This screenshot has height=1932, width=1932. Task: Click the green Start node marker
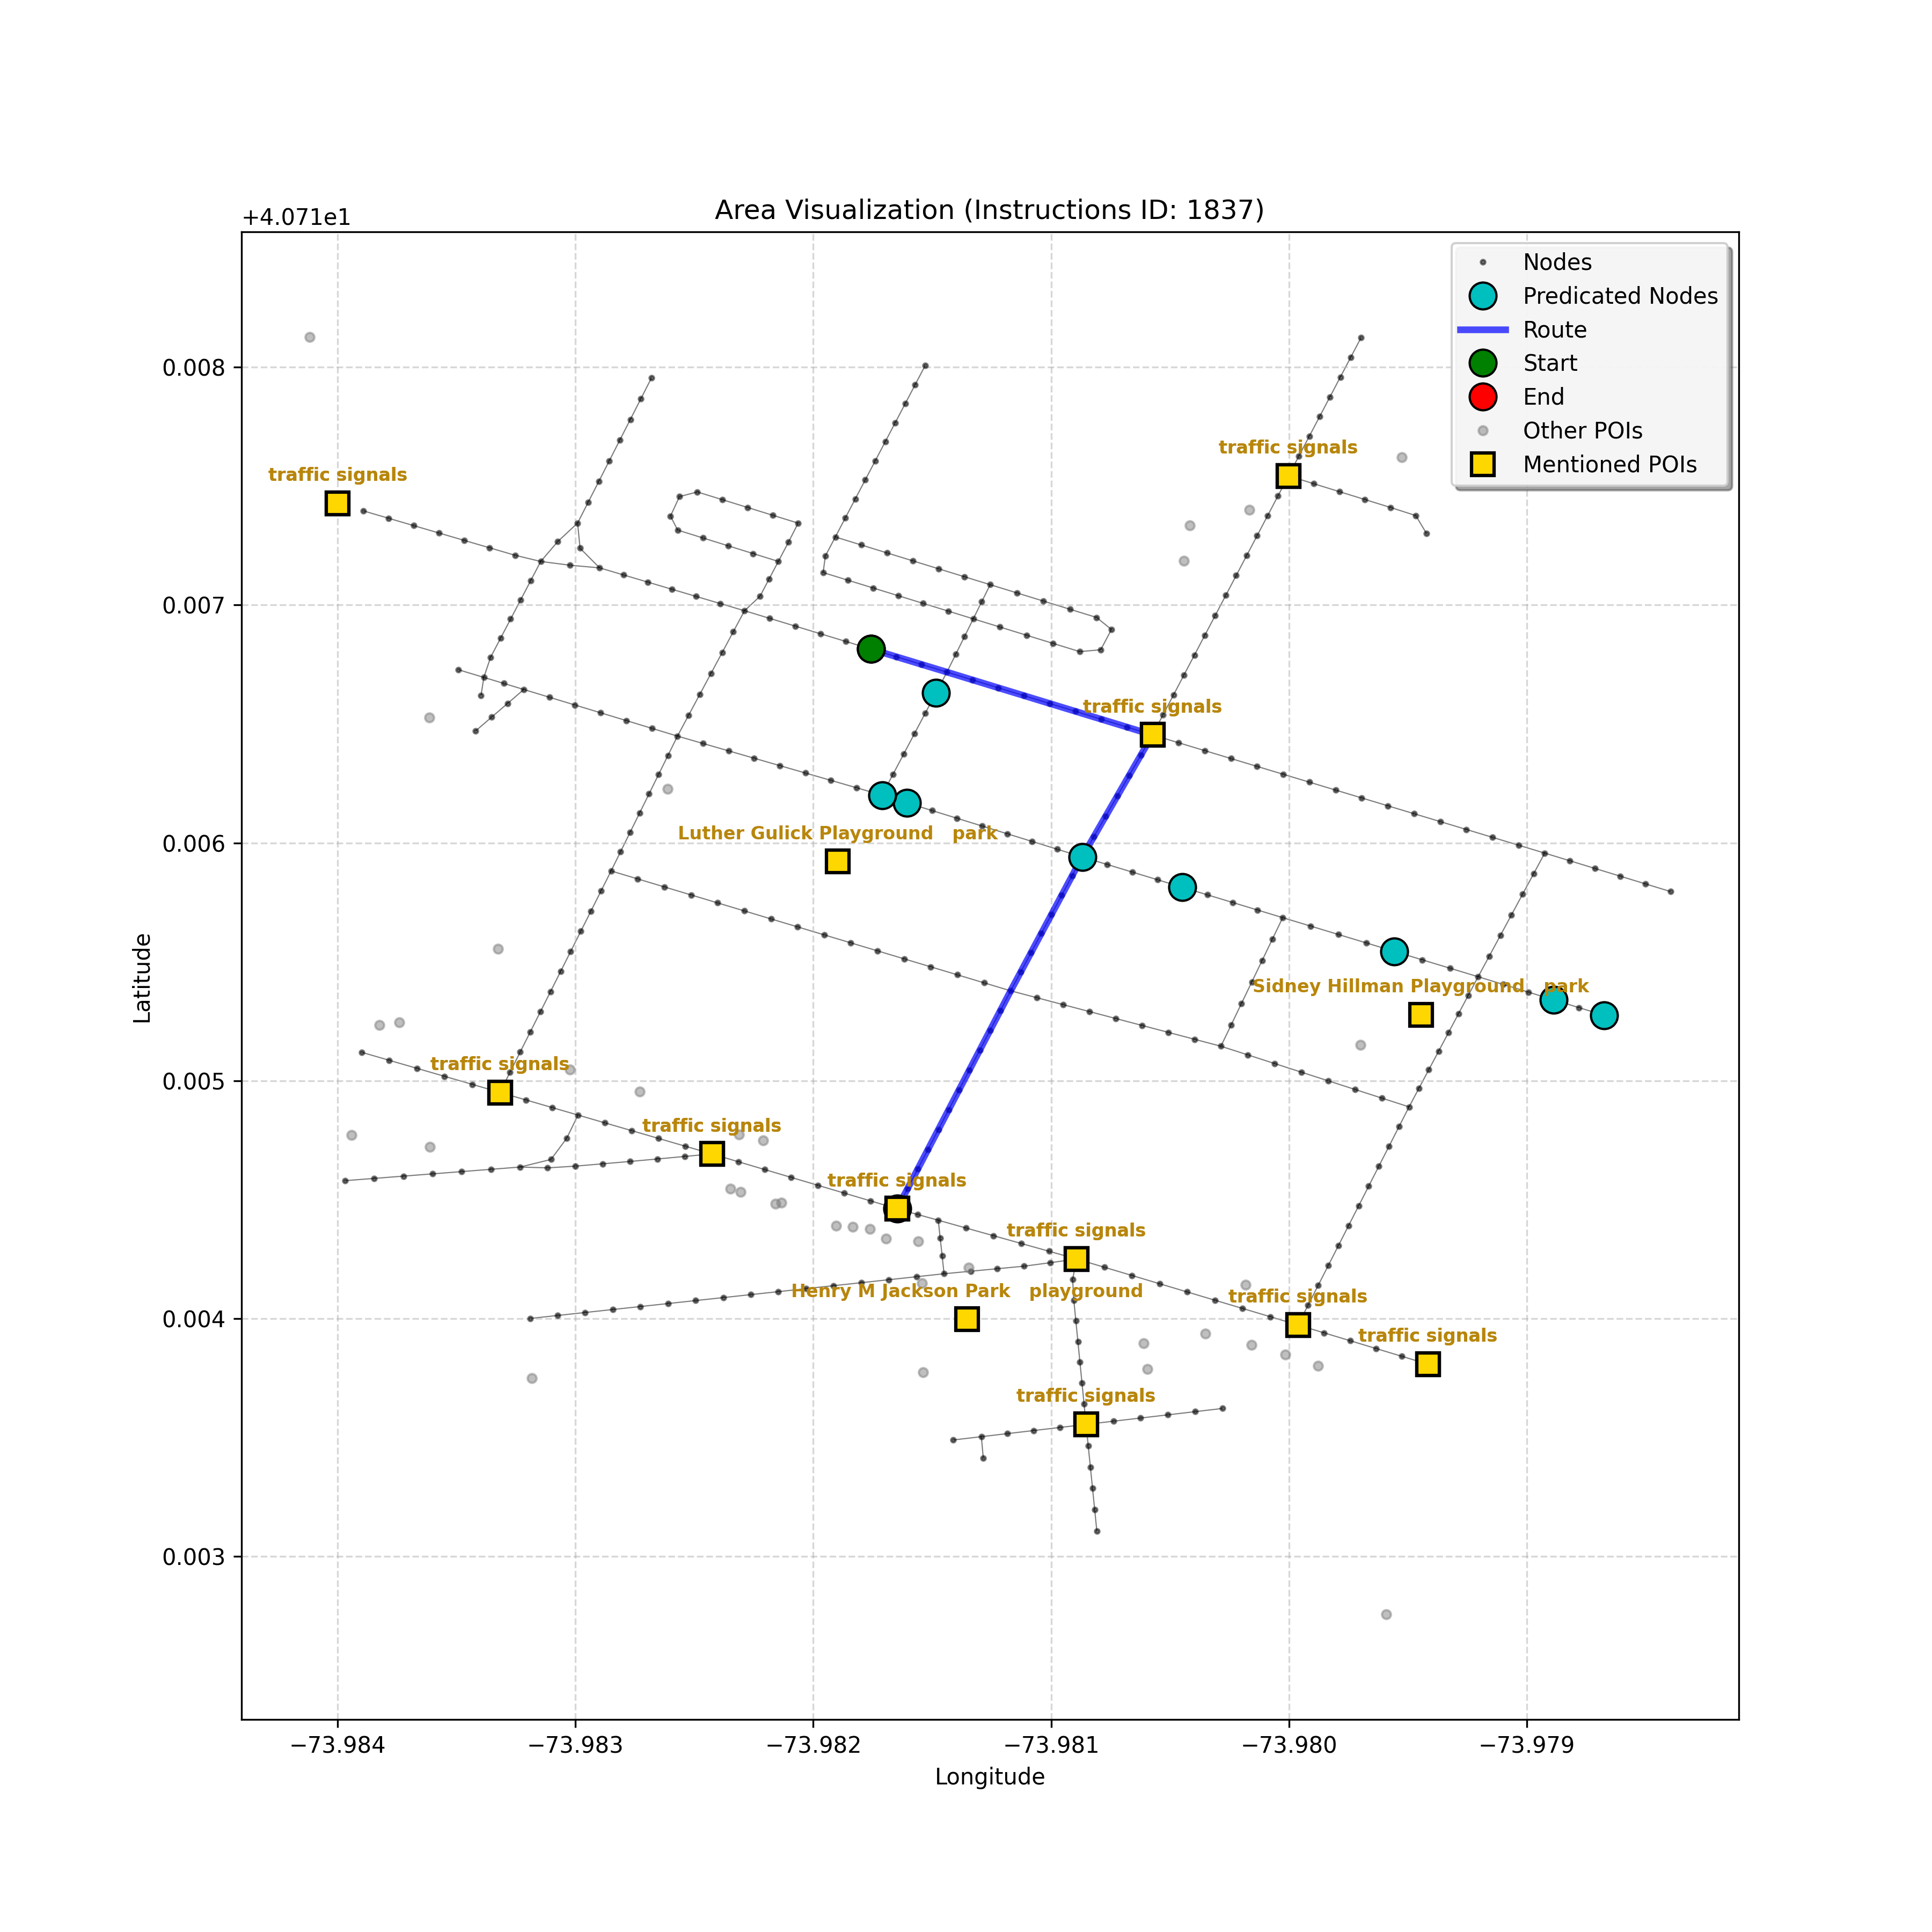pyautogui.click(x=871, y=649)
